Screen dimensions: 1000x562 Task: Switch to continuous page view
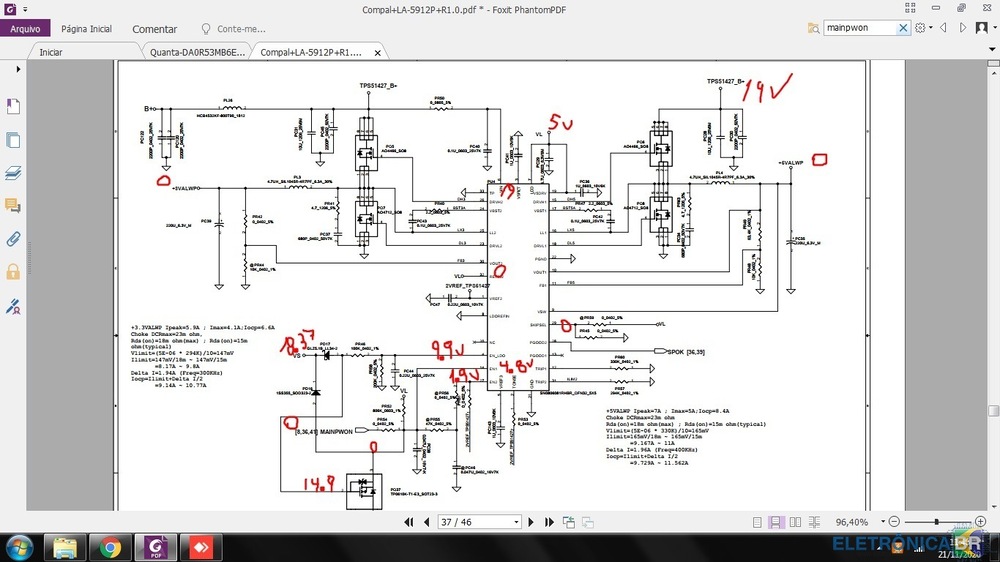[775, 522]
